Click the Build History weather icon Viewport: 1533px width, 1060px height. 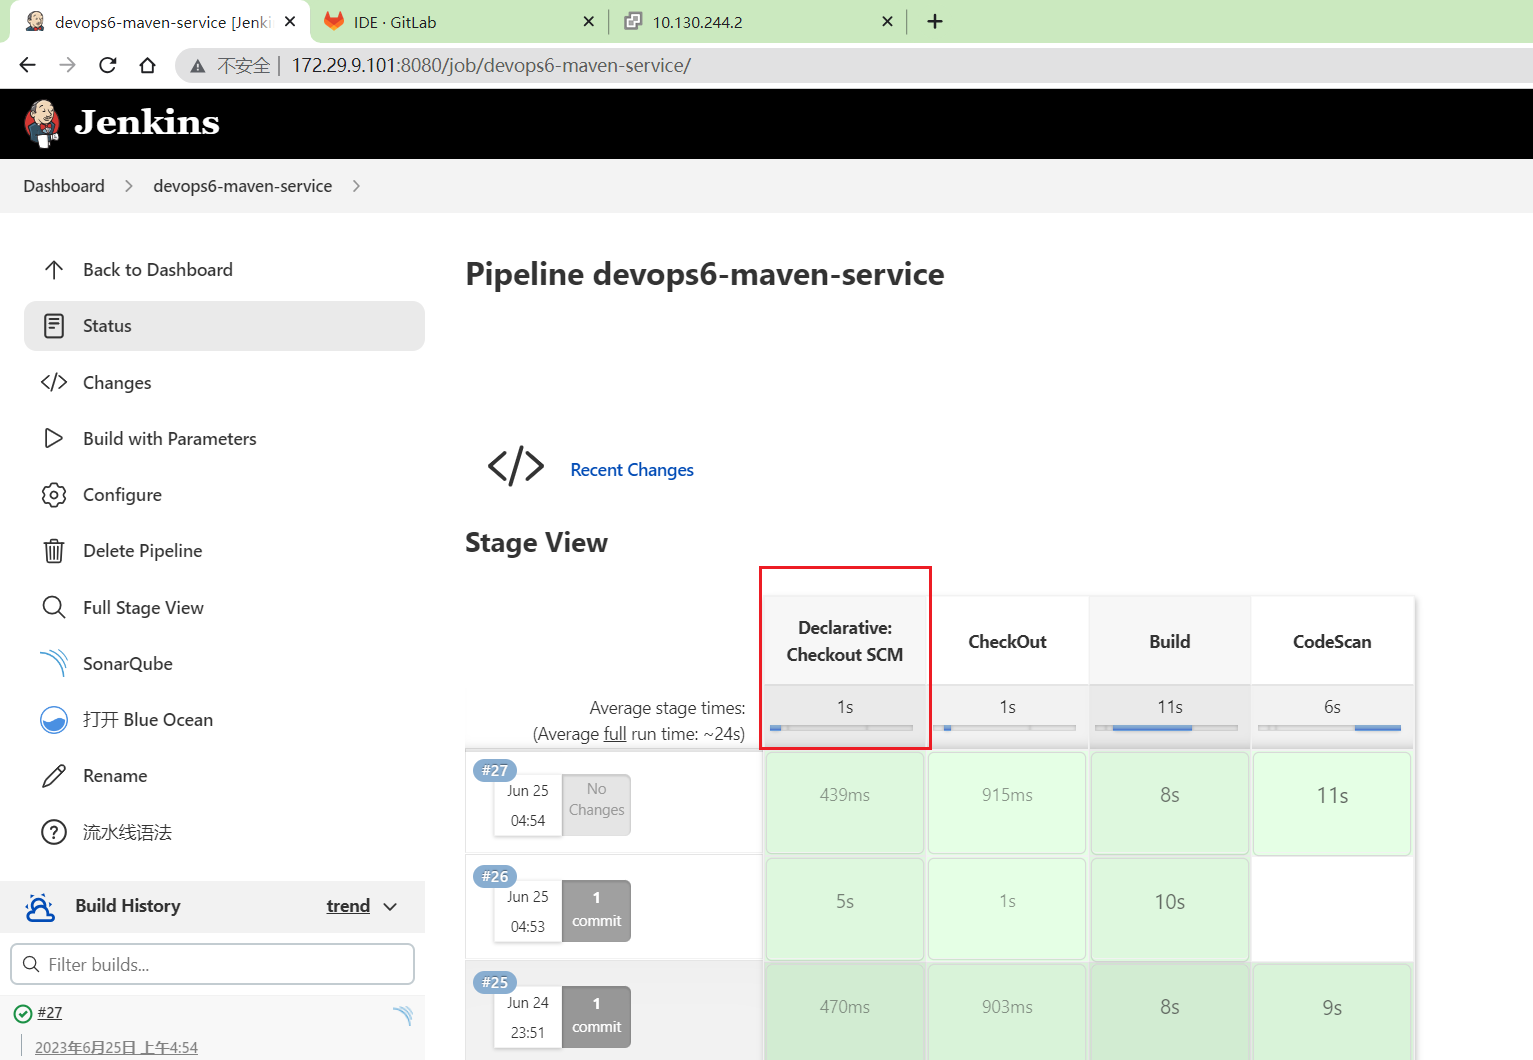click(x=40, y=907)
